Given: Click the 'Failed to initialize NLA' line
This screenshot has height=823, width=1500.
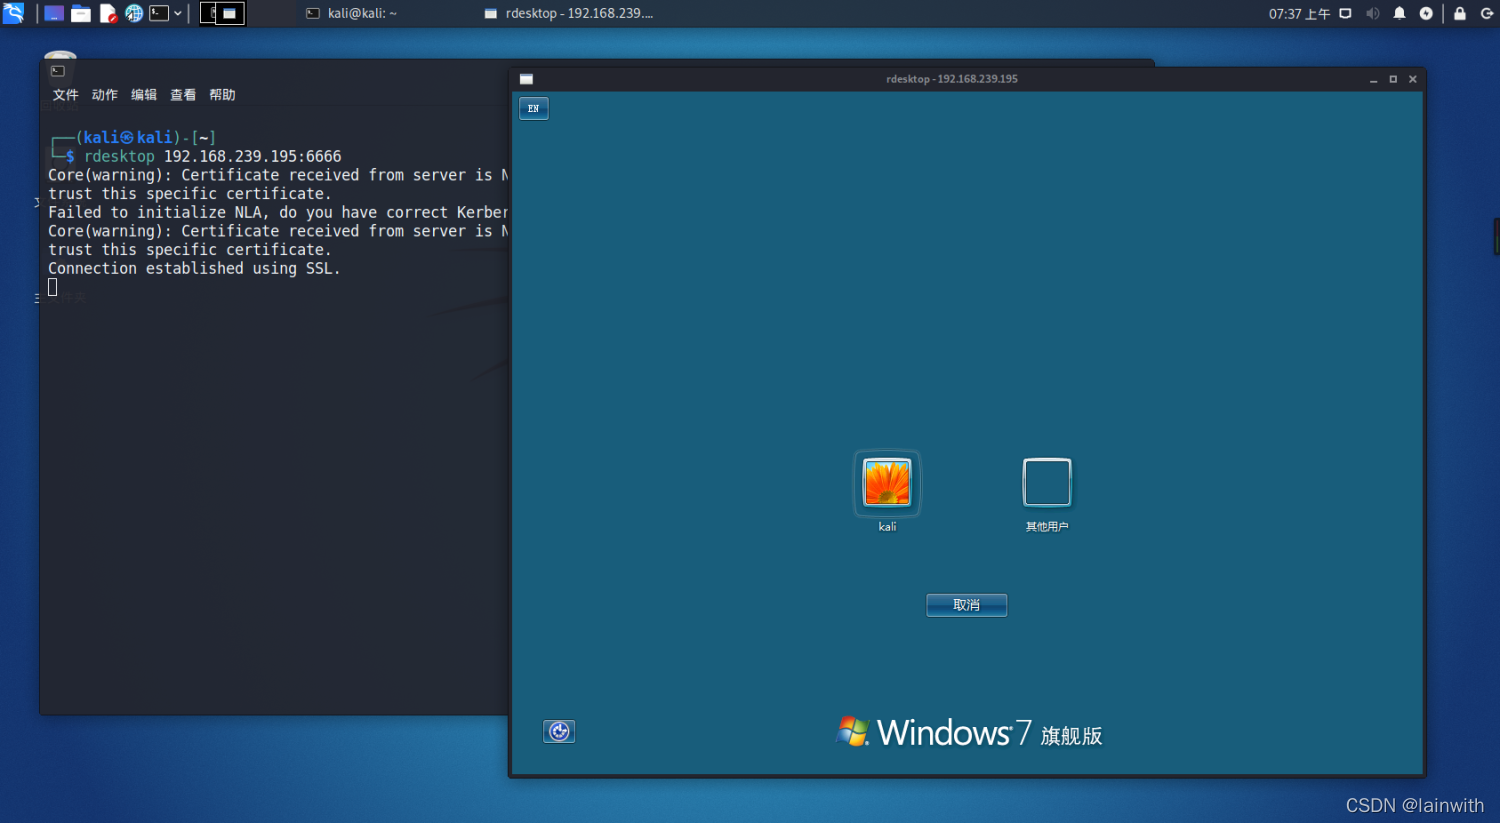Looking at the screenshot, I should (x=278, y=212).
